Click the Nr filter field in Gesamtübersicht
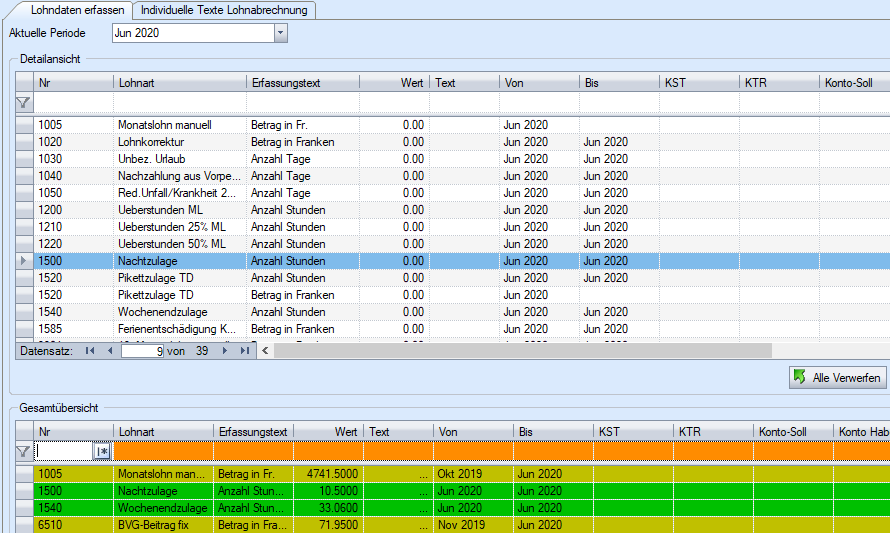890x533 pixels. 63,452
